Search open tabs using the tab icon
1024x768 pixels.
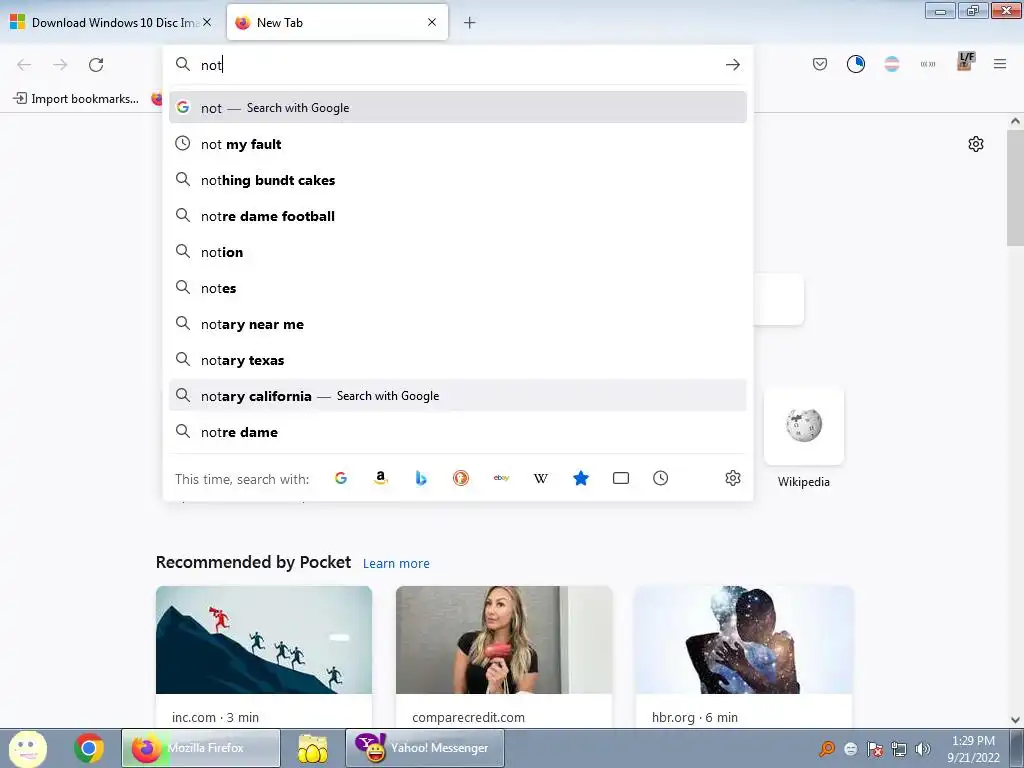click(x=621, y=478)
